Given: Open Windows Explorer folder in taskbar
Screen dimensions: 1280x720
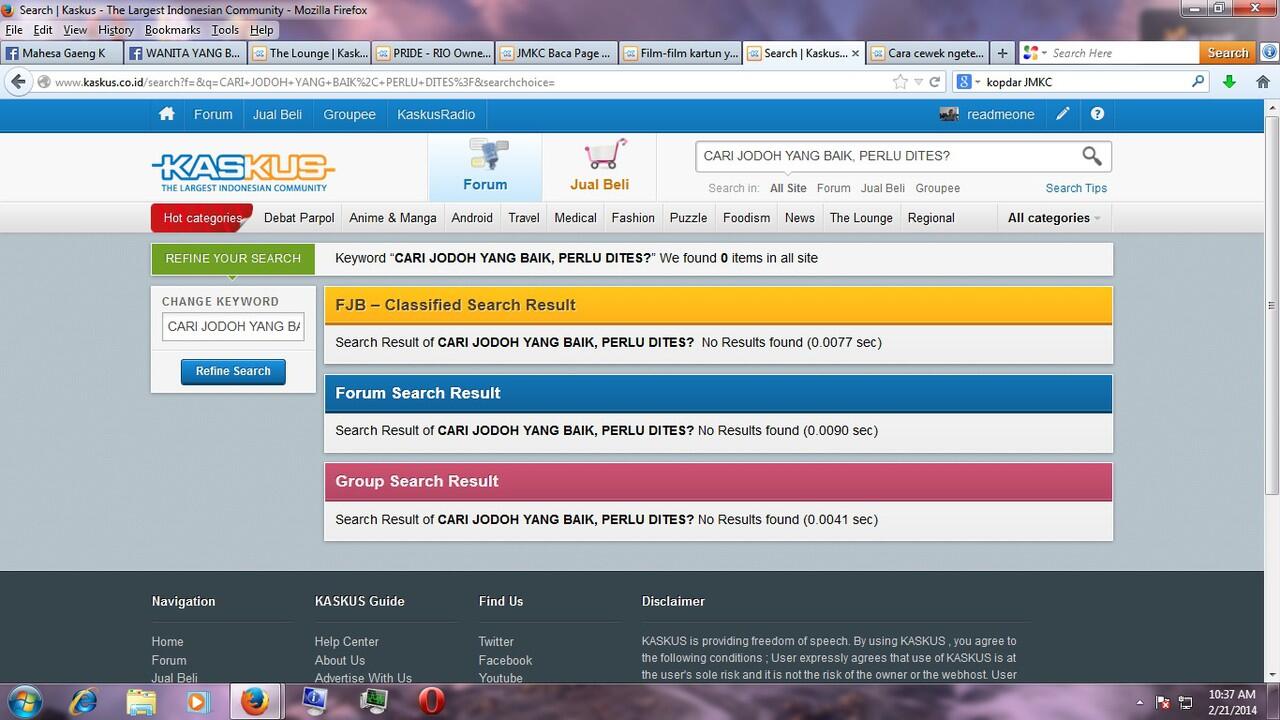Looking at the screenshot, I should (141, 701).
